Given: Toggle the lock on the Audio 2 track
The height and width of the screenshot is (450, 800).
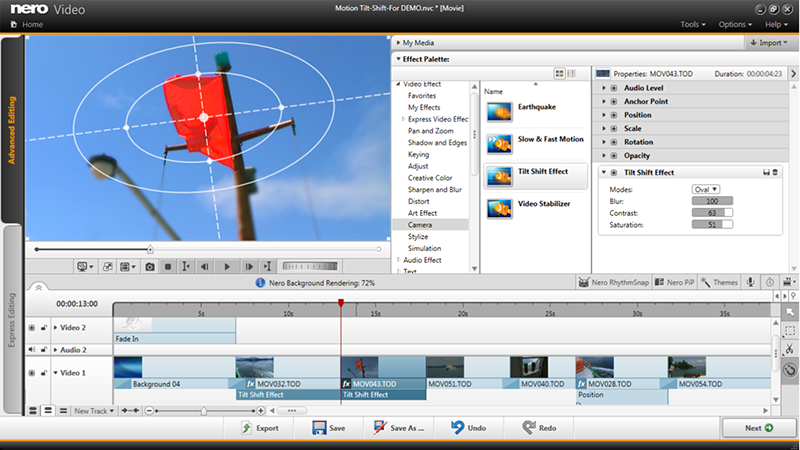Looking at the screenshot, I should tap(43, 350).
